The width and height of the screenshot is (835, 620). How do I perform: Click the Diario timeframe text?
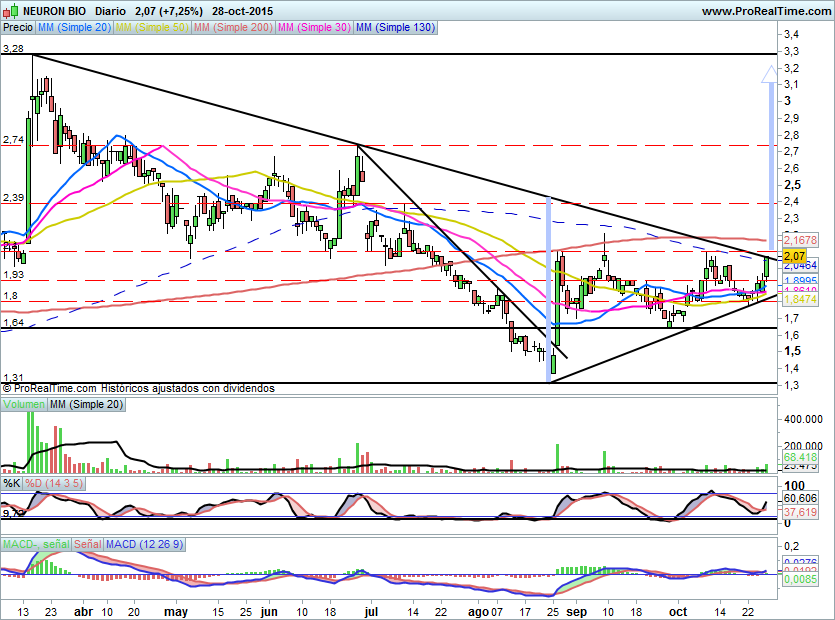[111, 11]
